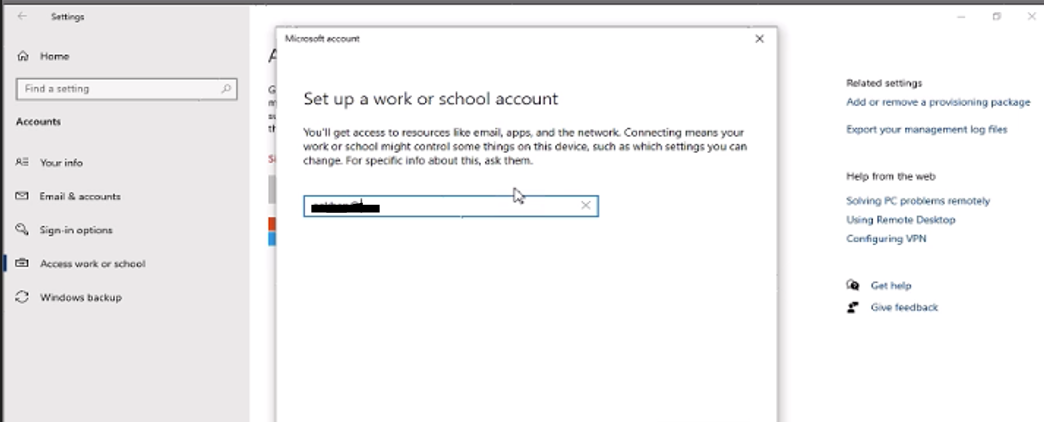
Task: Clear the email field using the X
Action: tap(585, 206)
